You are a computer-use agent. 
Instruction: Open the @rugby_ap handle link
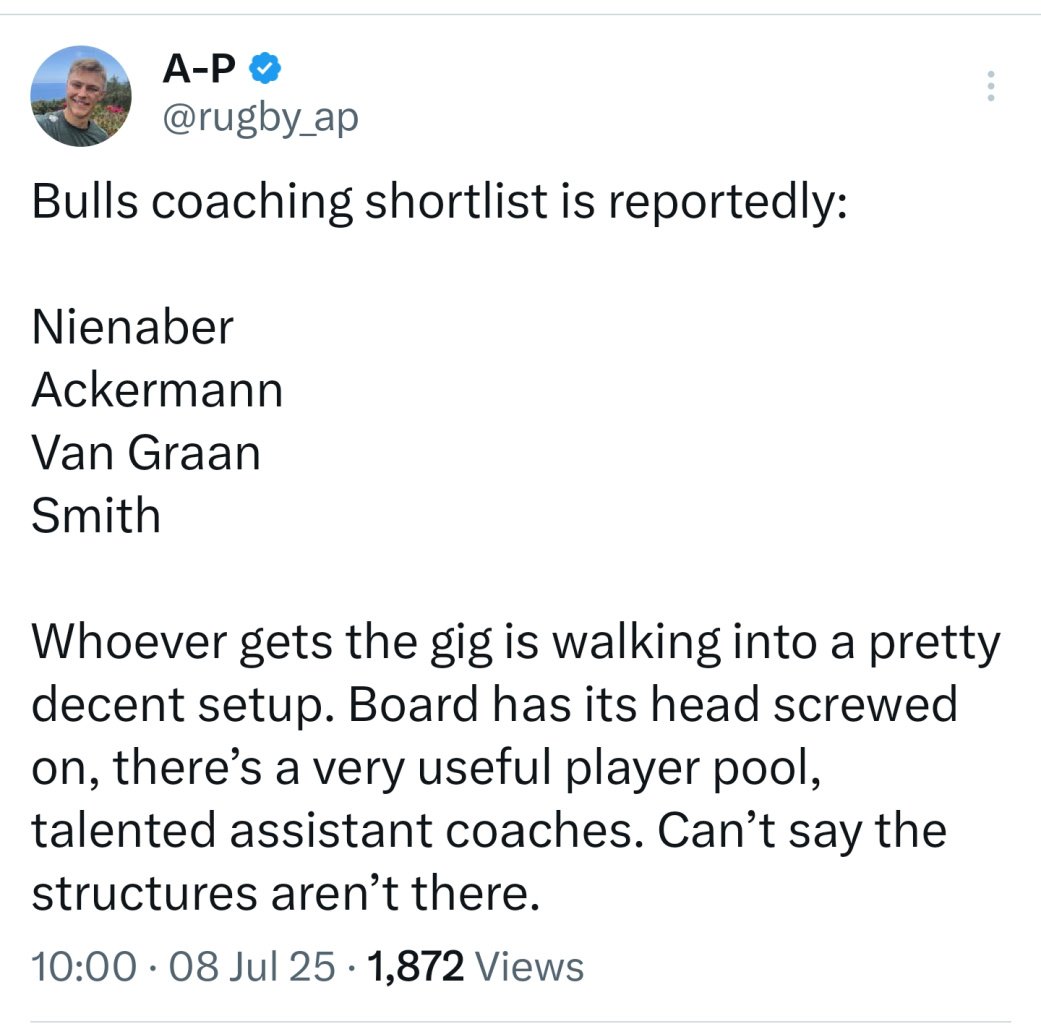coord(259,119)
